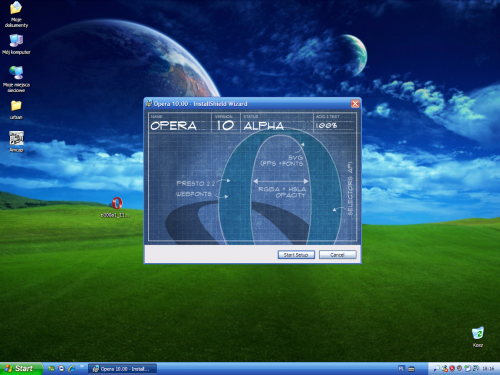Click the network tray icon with red badge
This screenshot has height=375, width=500.
click(445, 369)
